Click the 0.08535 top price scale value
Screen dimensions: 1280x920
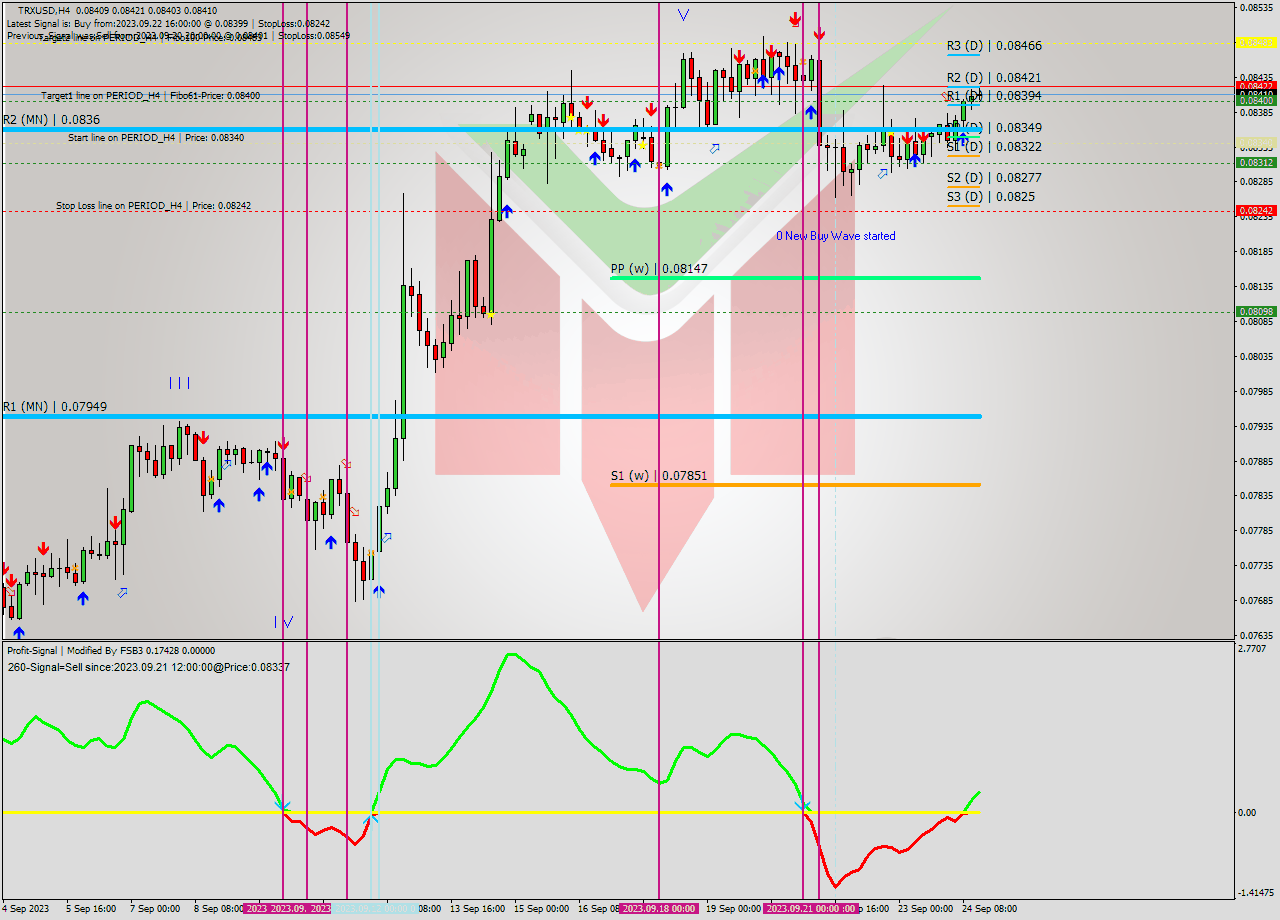click(x=1256, y=8)
